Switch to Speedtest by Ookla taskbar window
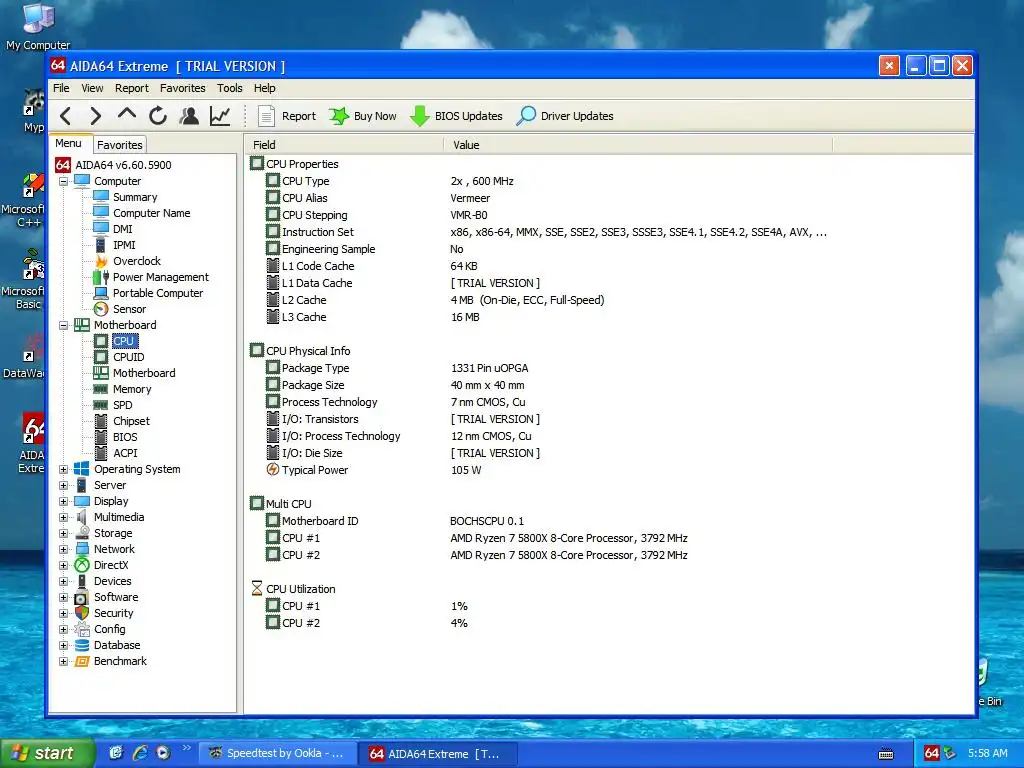 pyautogui.click(x=278, y=754)
